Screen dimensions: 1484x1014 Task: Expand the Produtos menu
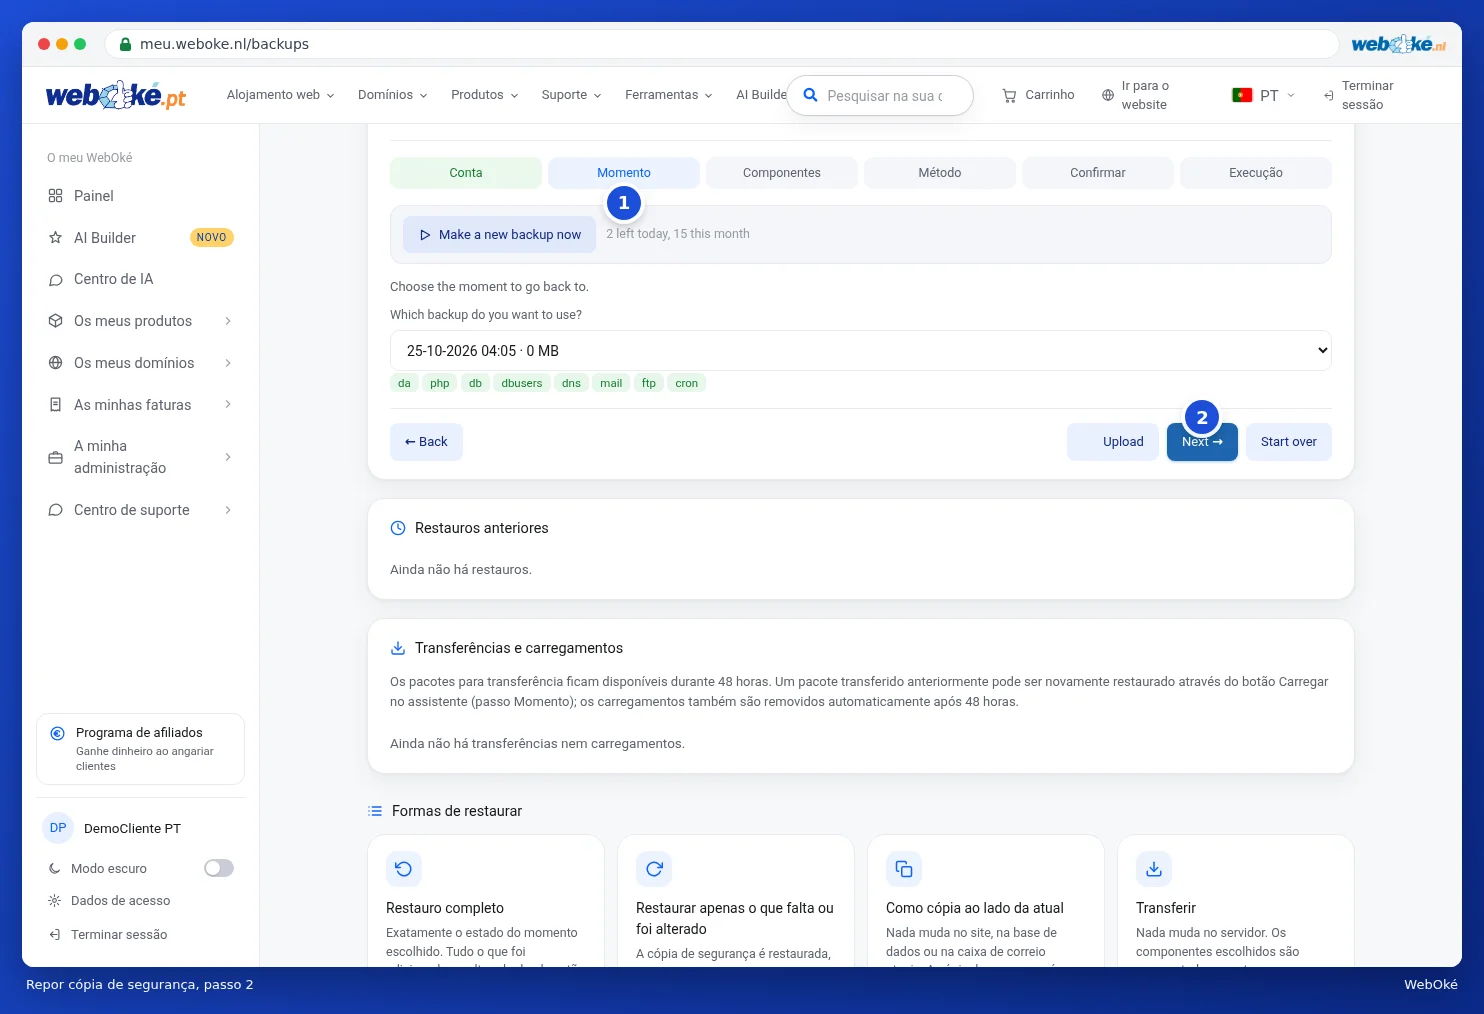(x=485, y=95)
